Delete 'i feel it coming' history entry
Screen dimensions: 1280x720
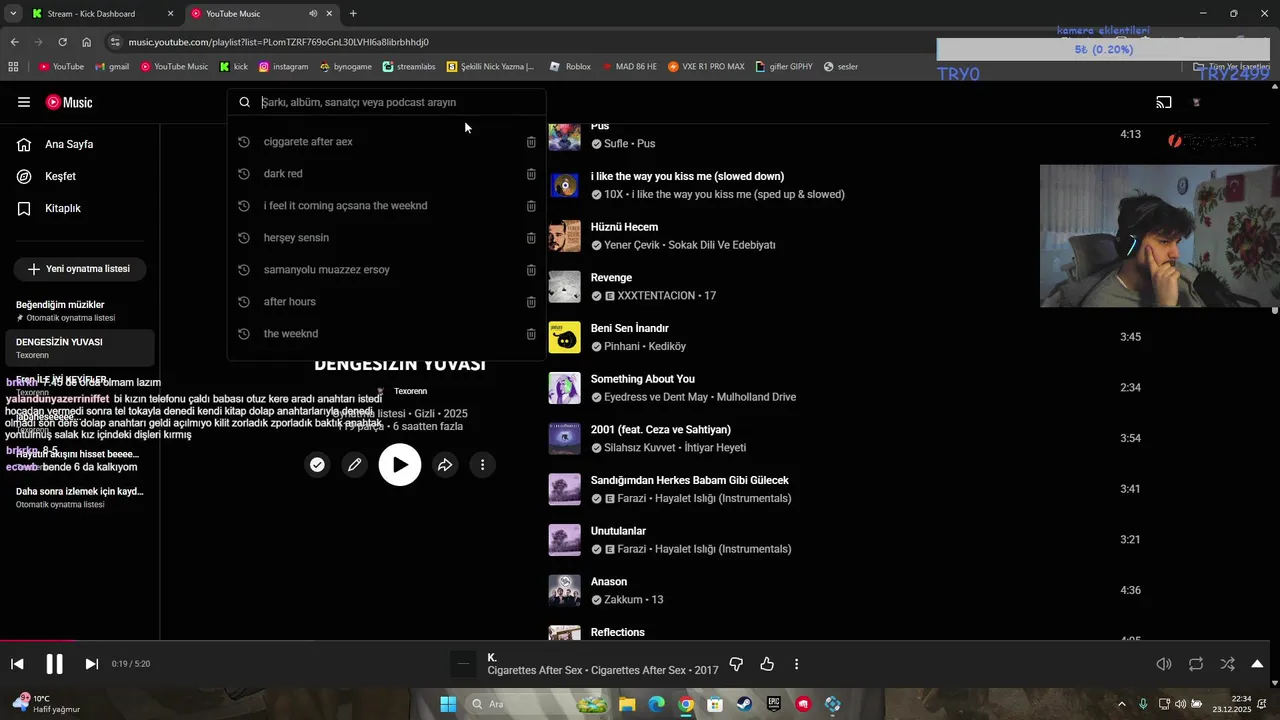pos(531,206)
